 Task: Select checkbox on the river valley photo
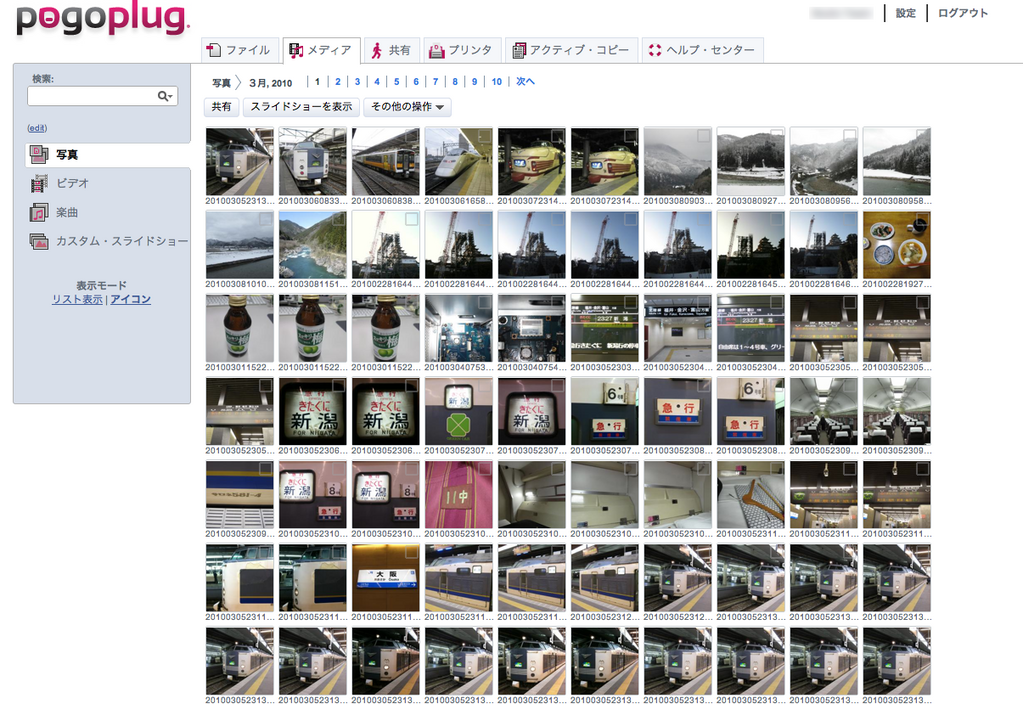[x=337, y=219]
